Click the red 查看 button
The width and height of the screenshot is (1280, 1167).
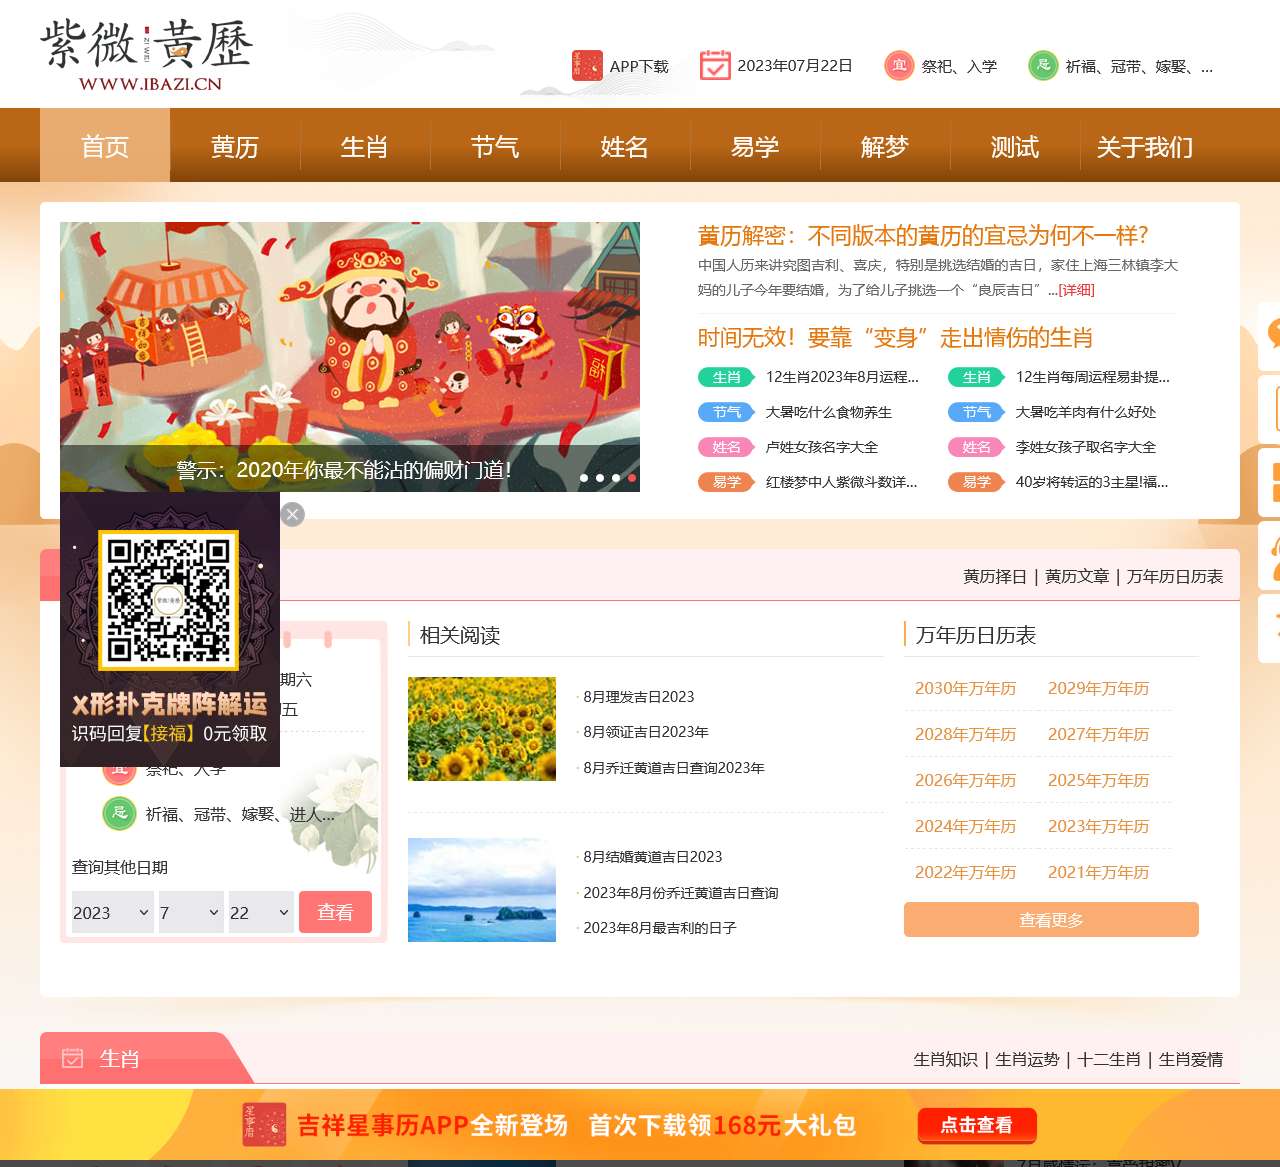tap(335, 912)
